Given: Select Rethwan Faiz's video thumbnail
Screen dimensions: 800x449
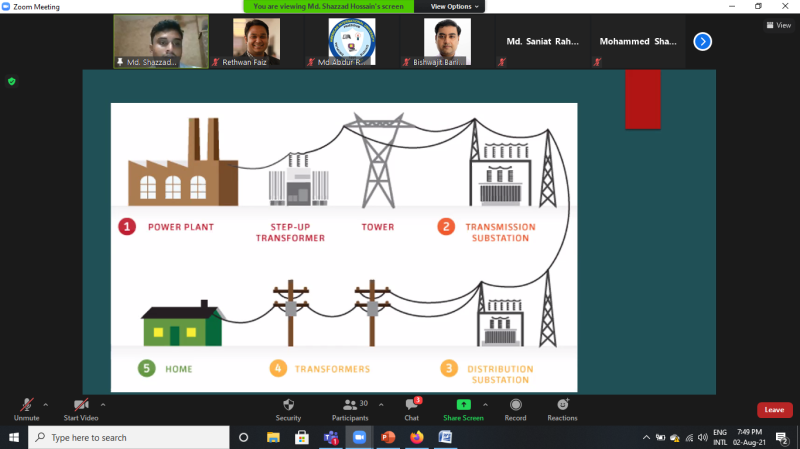Looking at the screenshot, I should (x=257, y=42).
